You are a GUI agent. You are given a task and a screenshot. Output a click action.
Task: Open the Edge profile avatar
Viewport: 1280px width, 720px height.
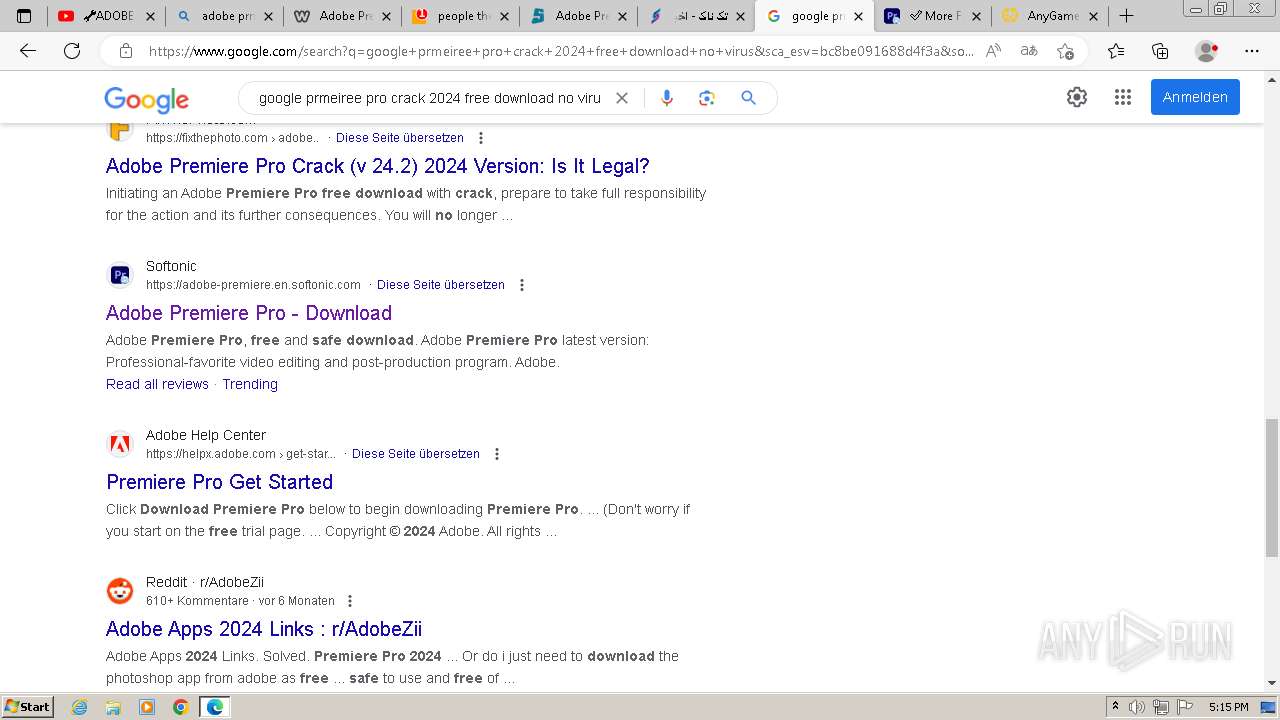click(x=1207, y=51)
